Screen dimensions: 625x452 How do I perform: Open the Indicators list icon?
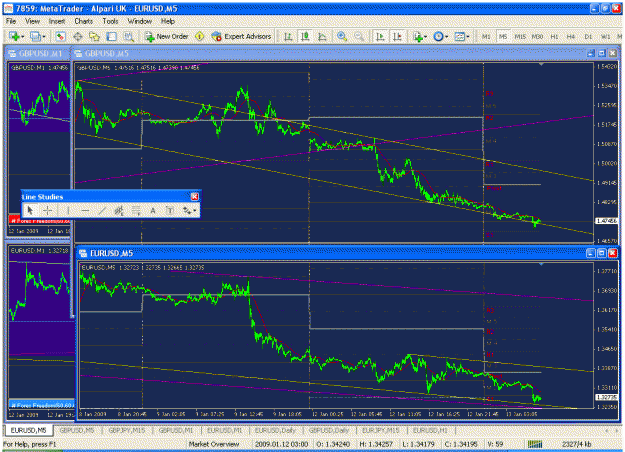pos(418,37)
